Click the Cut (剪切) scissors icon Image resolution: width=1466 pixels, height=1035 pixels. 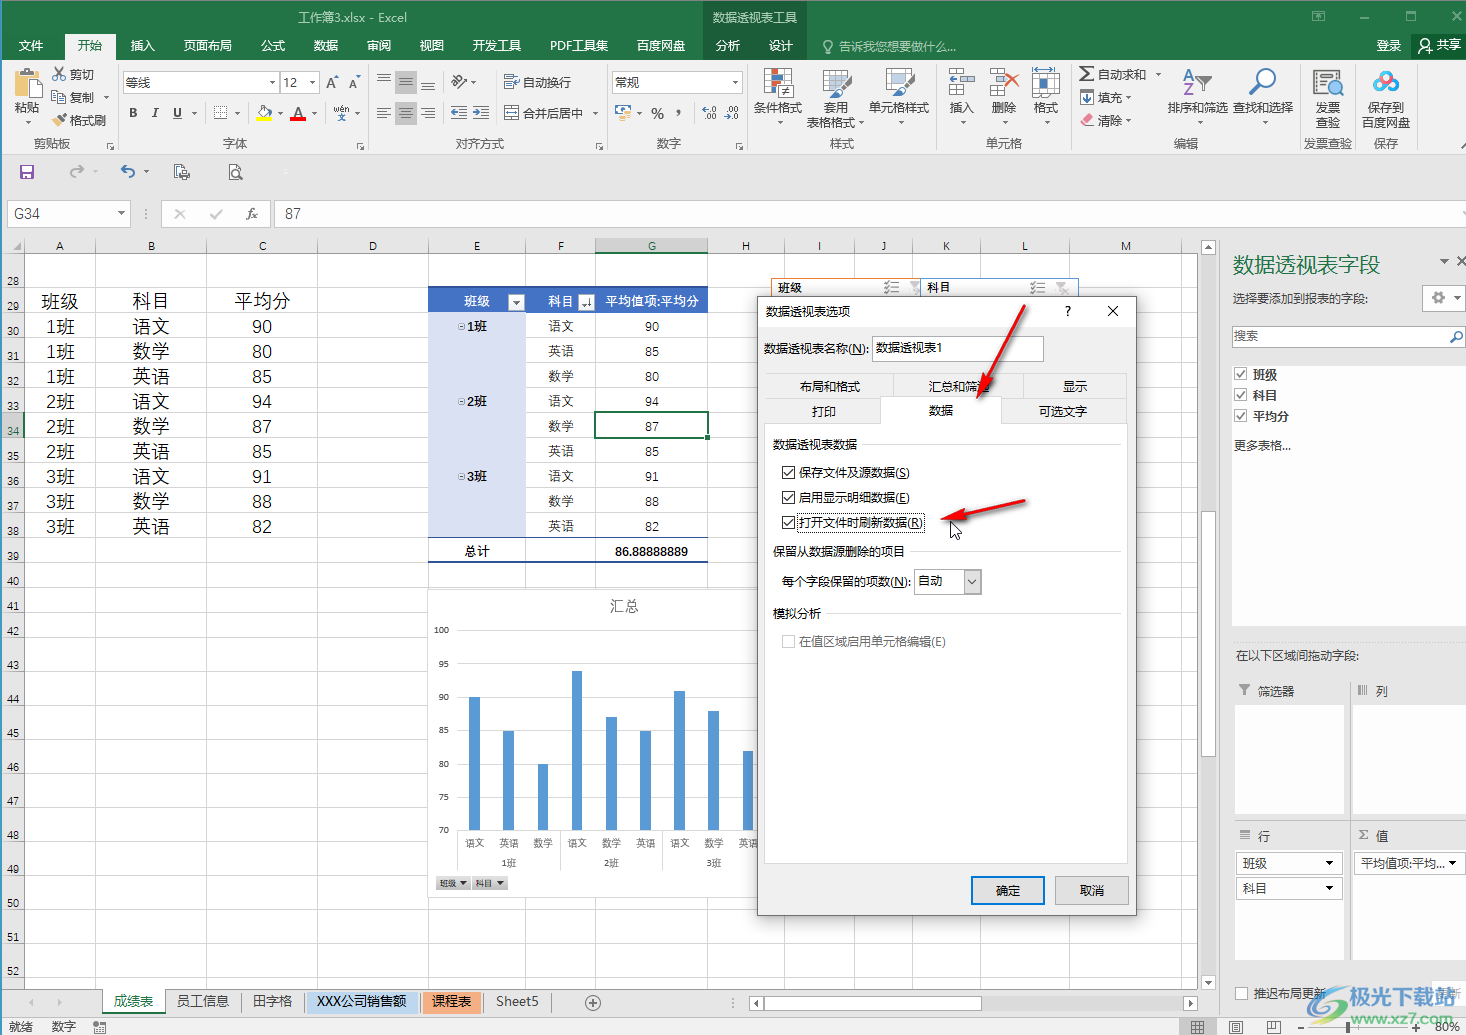pyautogui.click(x=60, y=75)
